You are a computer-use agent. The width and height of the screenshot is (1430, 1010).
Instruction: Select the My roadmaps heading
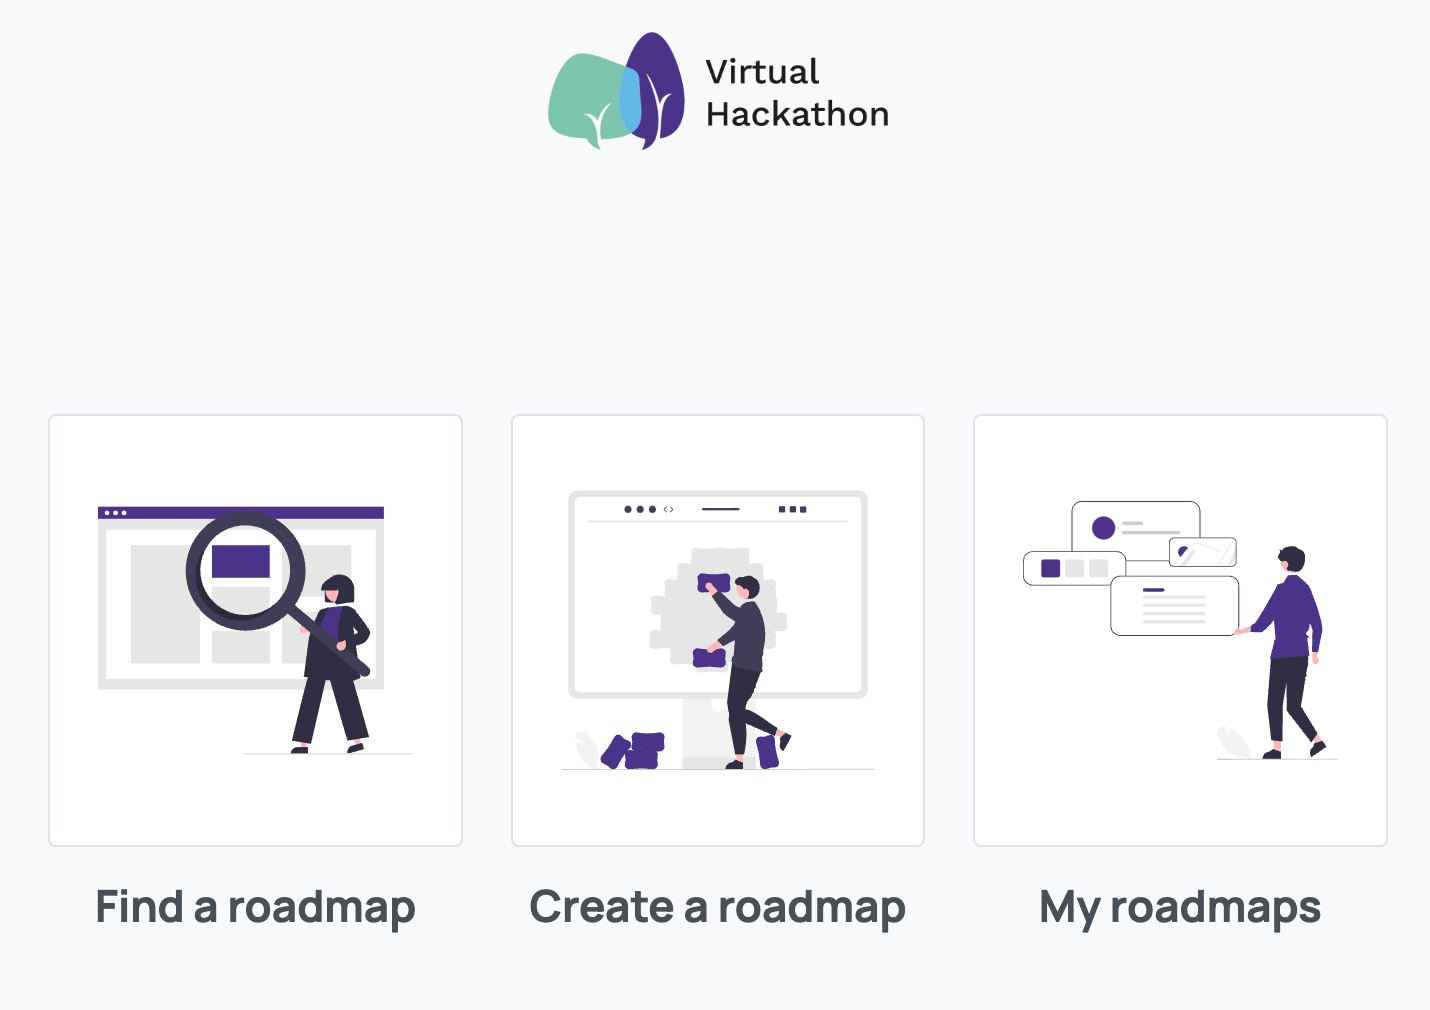pos(1180,908)
